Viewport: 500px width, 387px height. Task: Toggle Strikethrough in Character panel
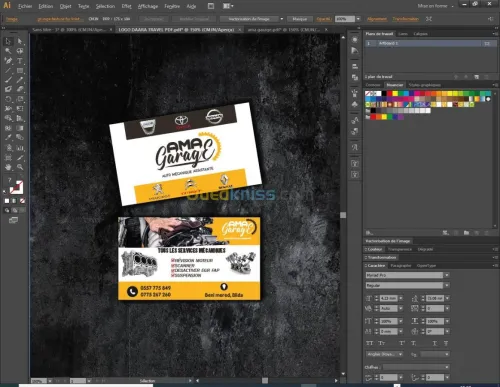pos(446,343)
